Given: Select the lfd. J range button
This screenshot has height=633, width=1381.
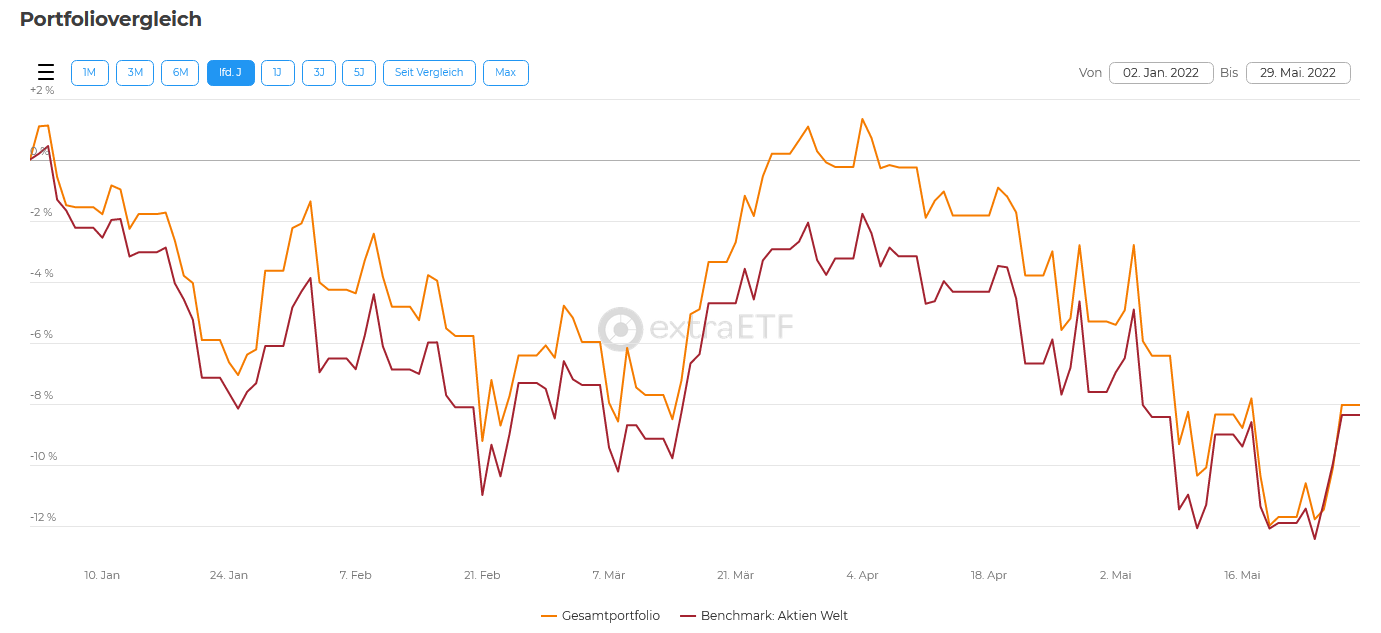Looking at the screenshot, I should click(231, 73).
